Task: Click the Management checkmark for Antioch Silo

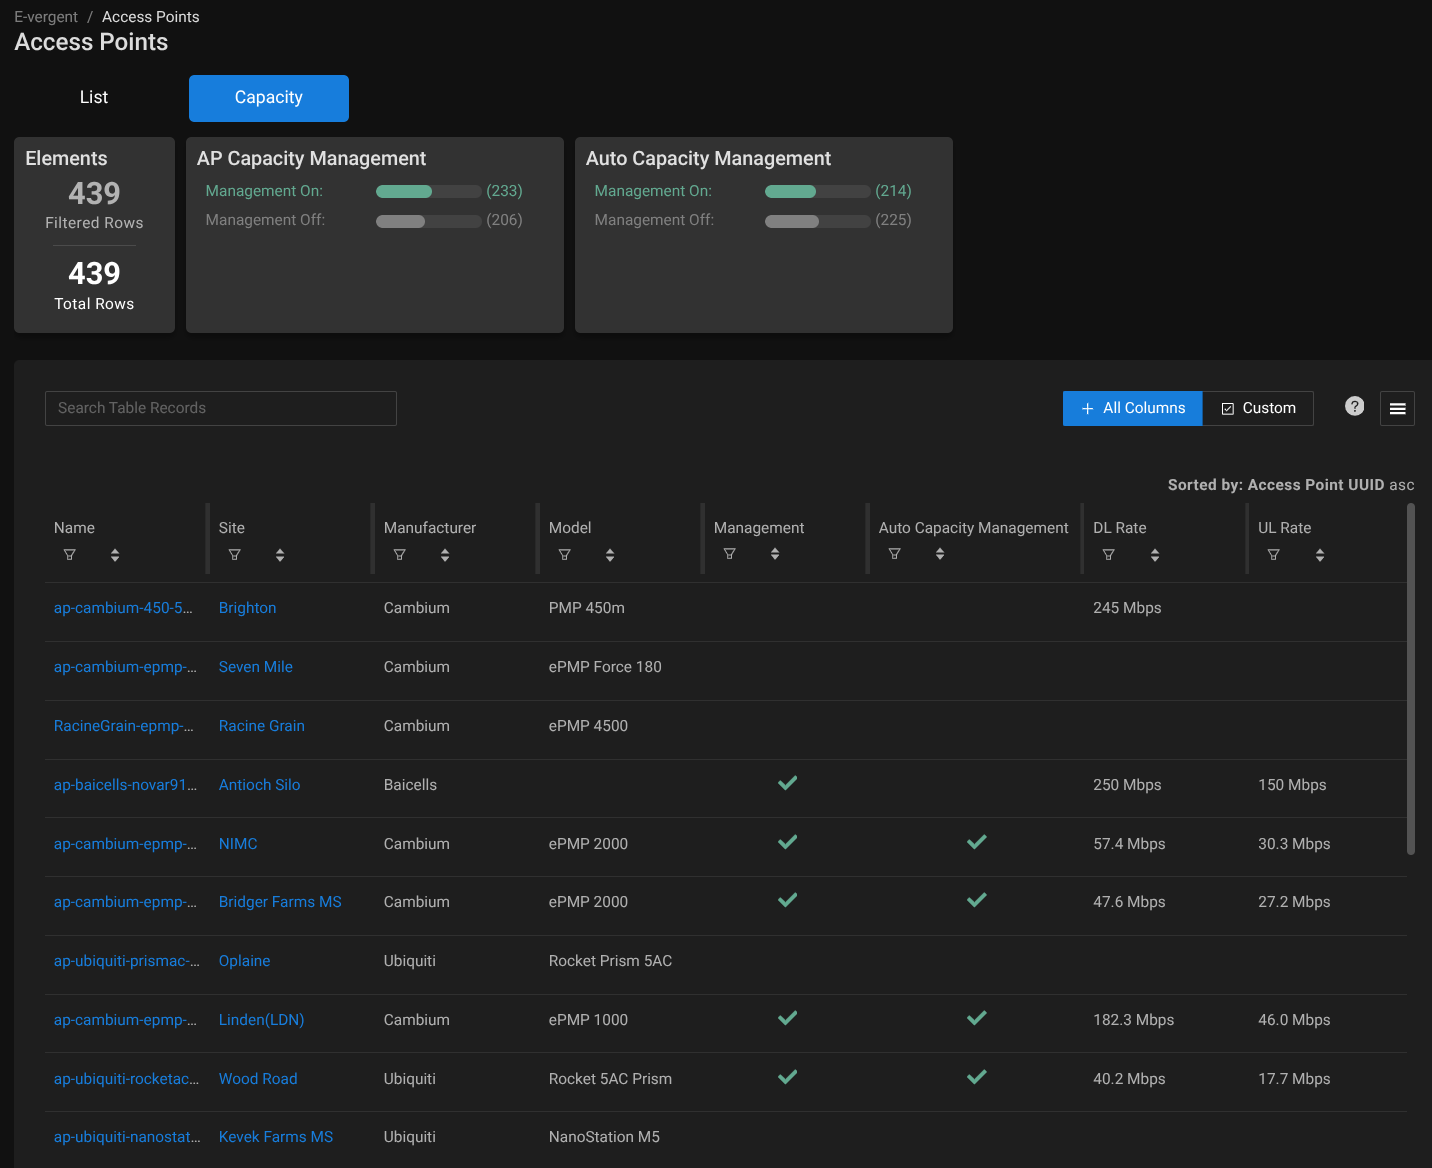Action: coord(788,784)
